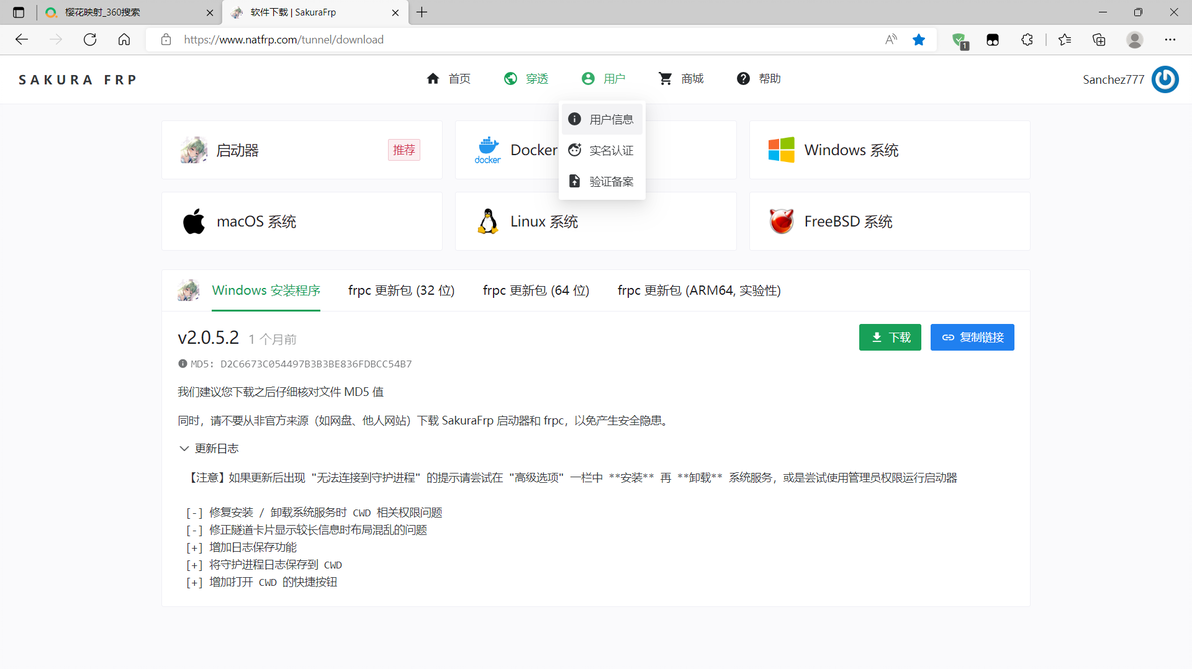This screenshot has width=1192, height=669.
Task: Click the 推荐 badge on the launcher card
Action: (404, 150)
